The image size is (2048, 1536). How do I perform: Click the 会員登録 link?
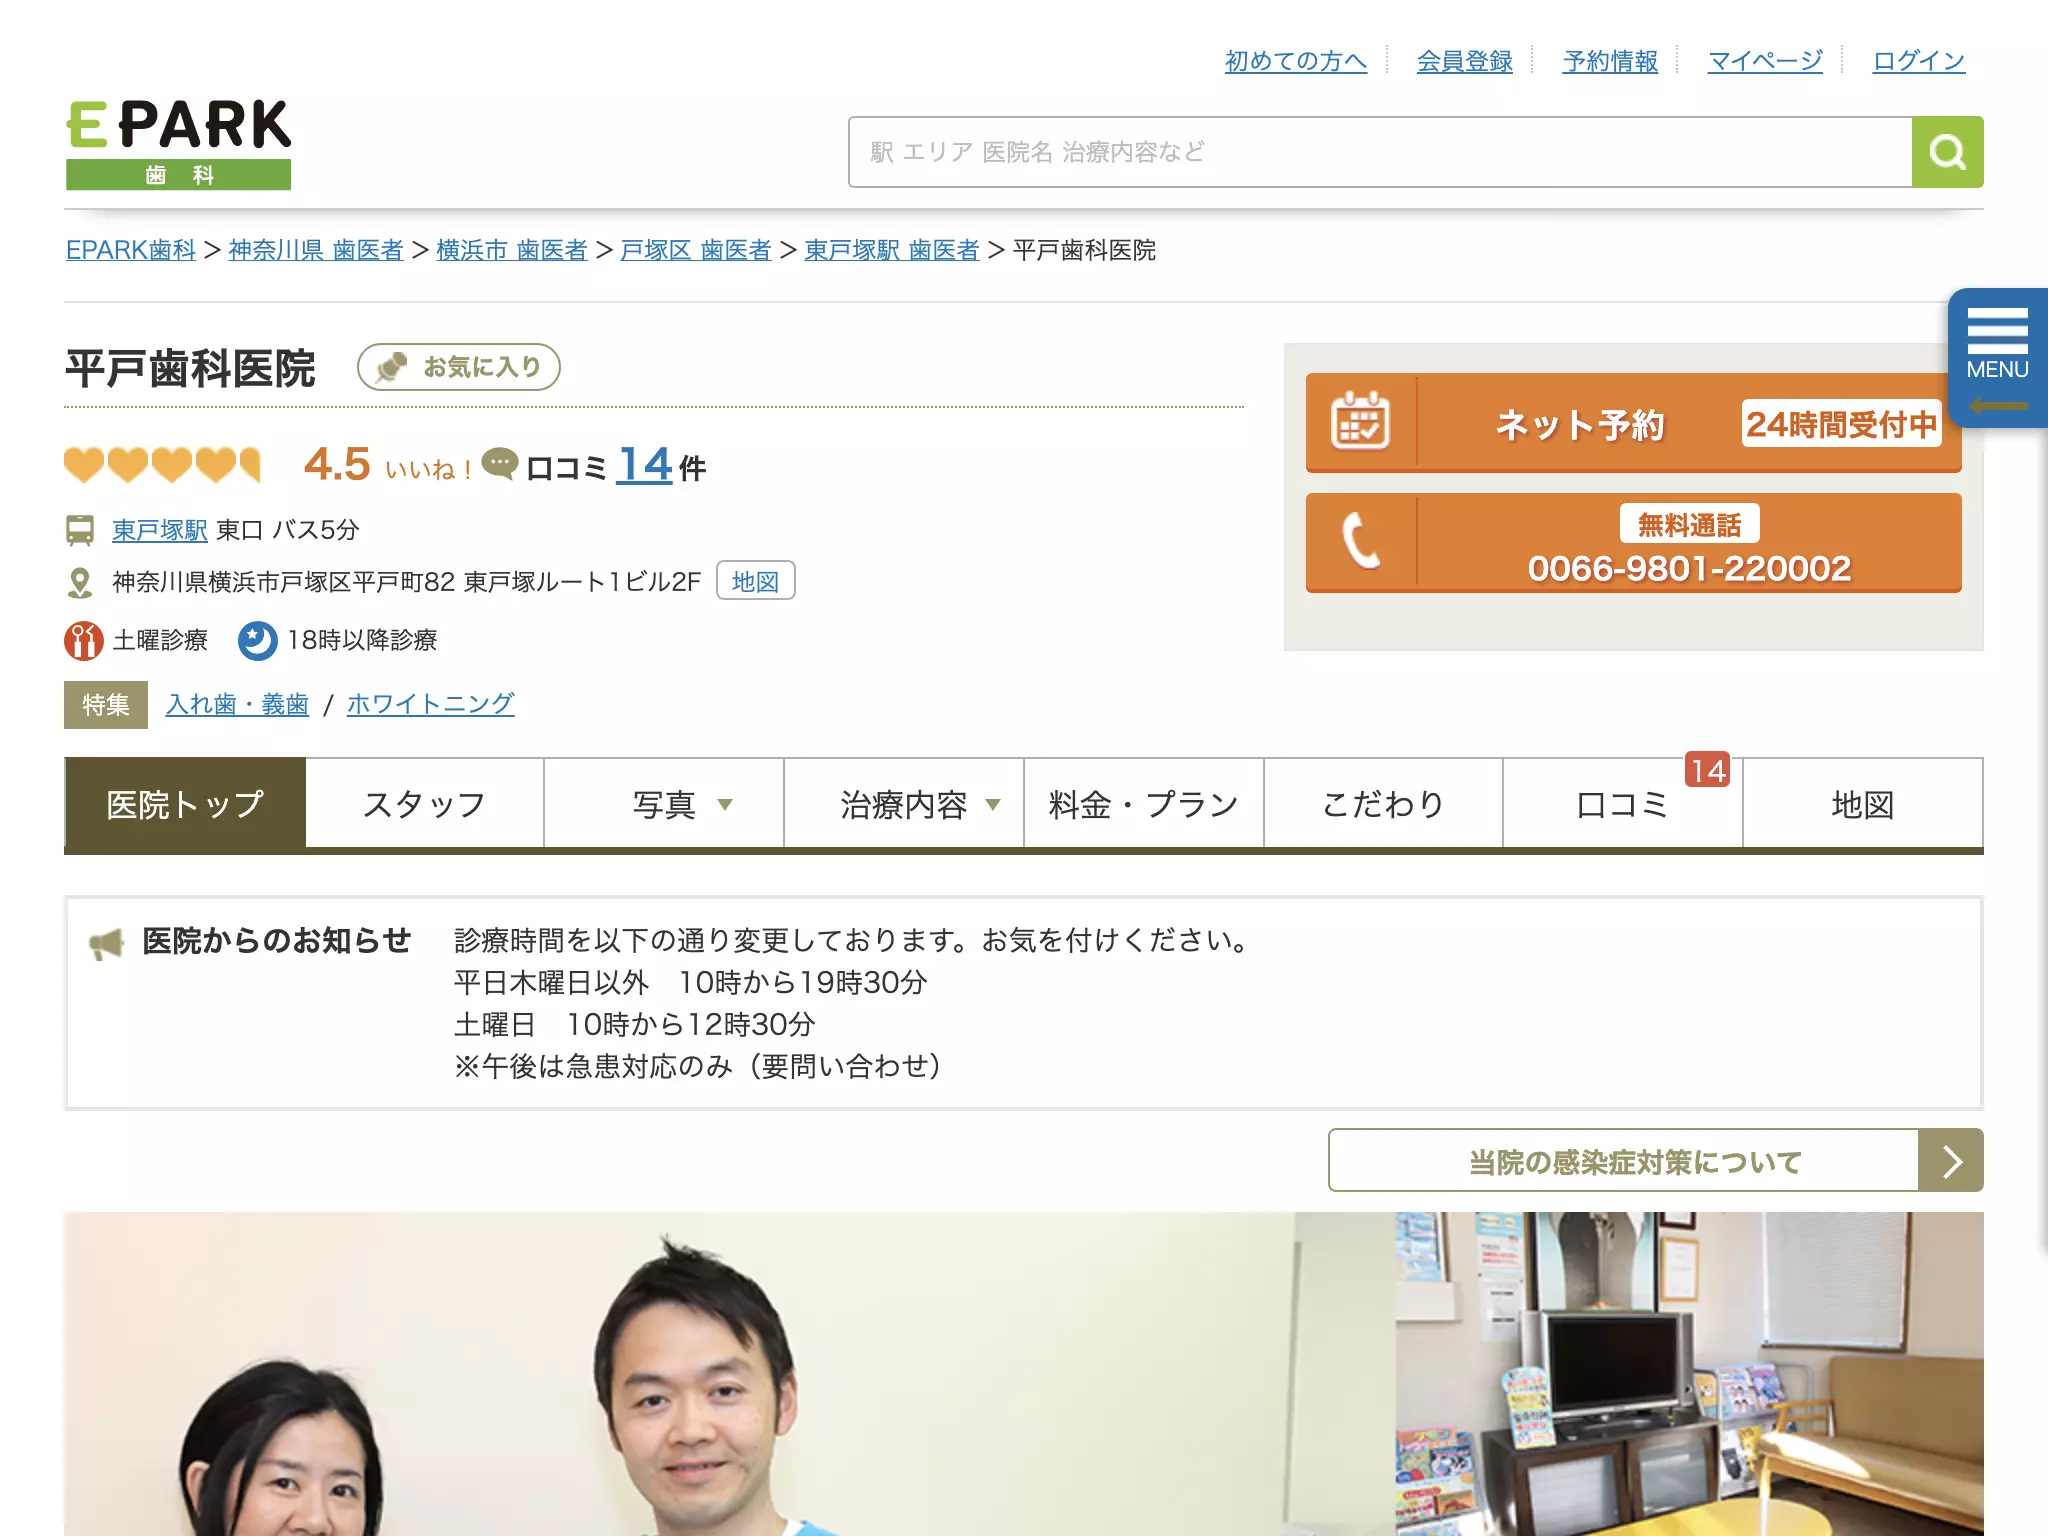coord(1465,61)
